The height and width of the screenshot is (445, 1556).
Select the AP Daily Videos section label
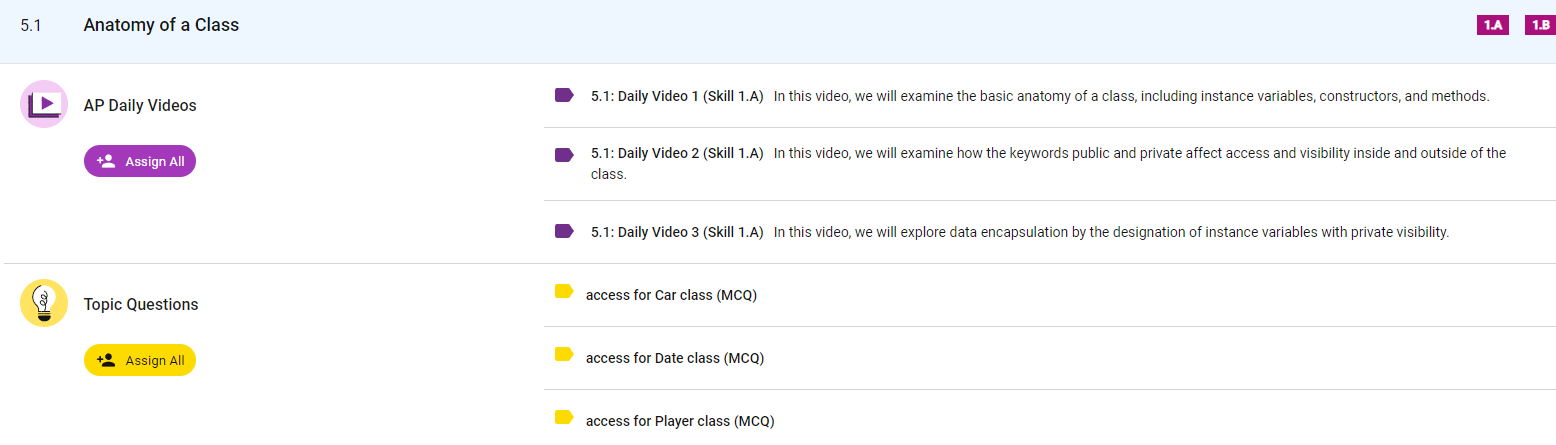point(140,105)
